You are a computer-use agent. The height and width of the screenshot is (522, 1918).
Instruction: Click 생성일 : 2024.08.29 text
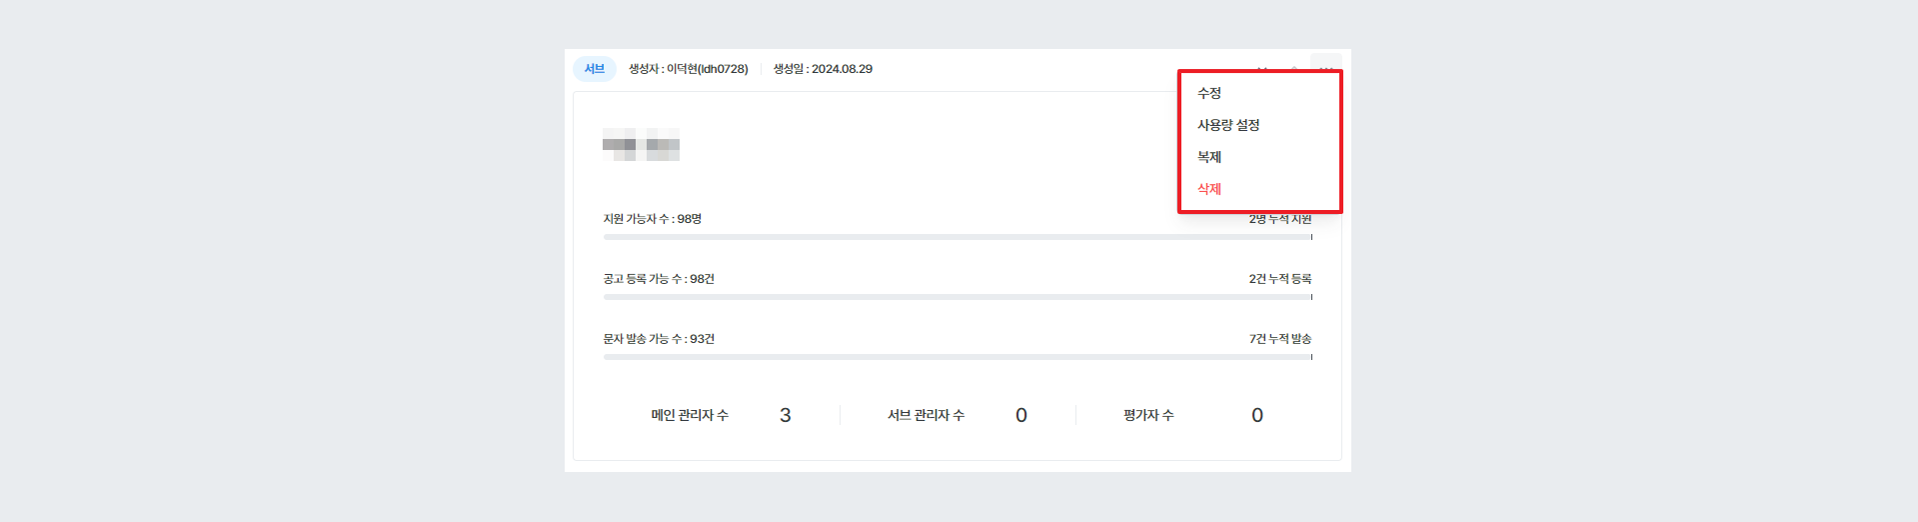(x=822, y=69)
